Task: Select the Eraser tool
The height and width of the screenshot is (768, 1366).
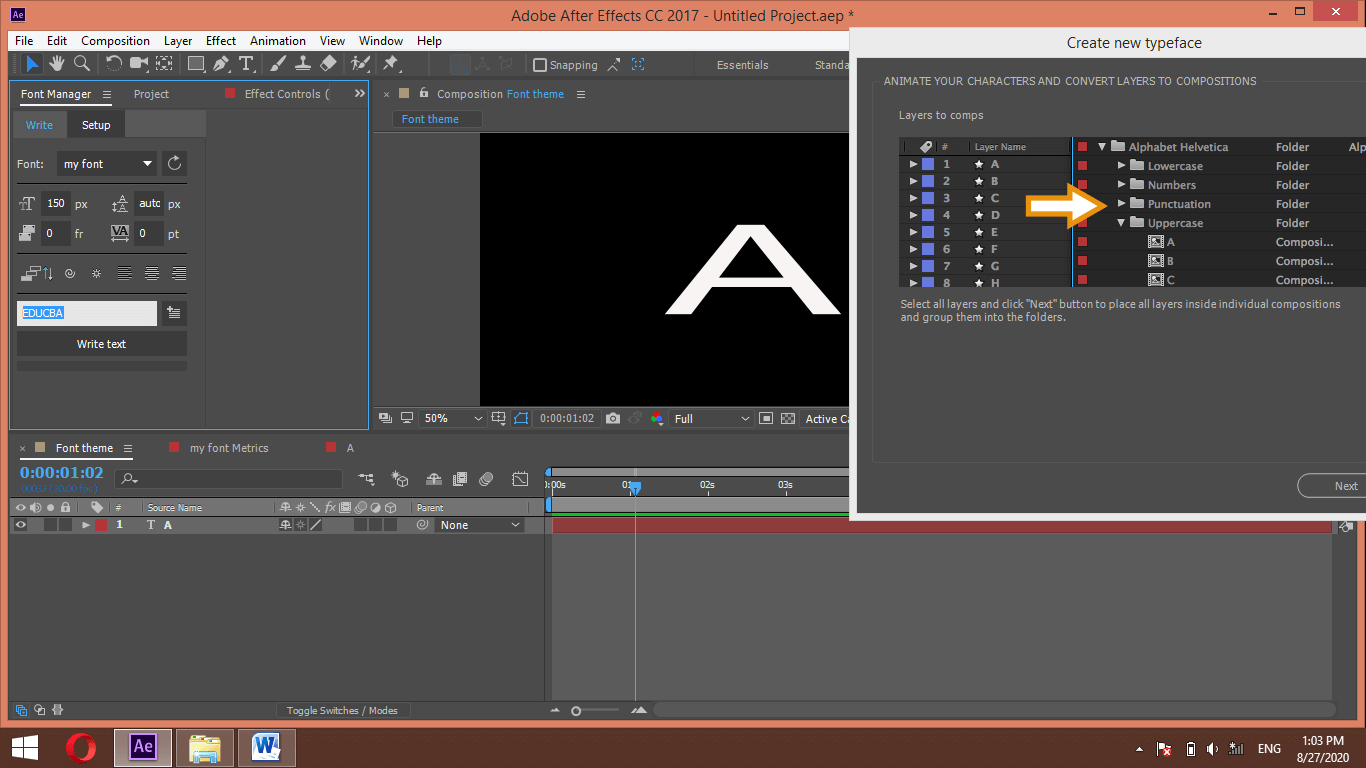Action: click(x=329, y=63)
